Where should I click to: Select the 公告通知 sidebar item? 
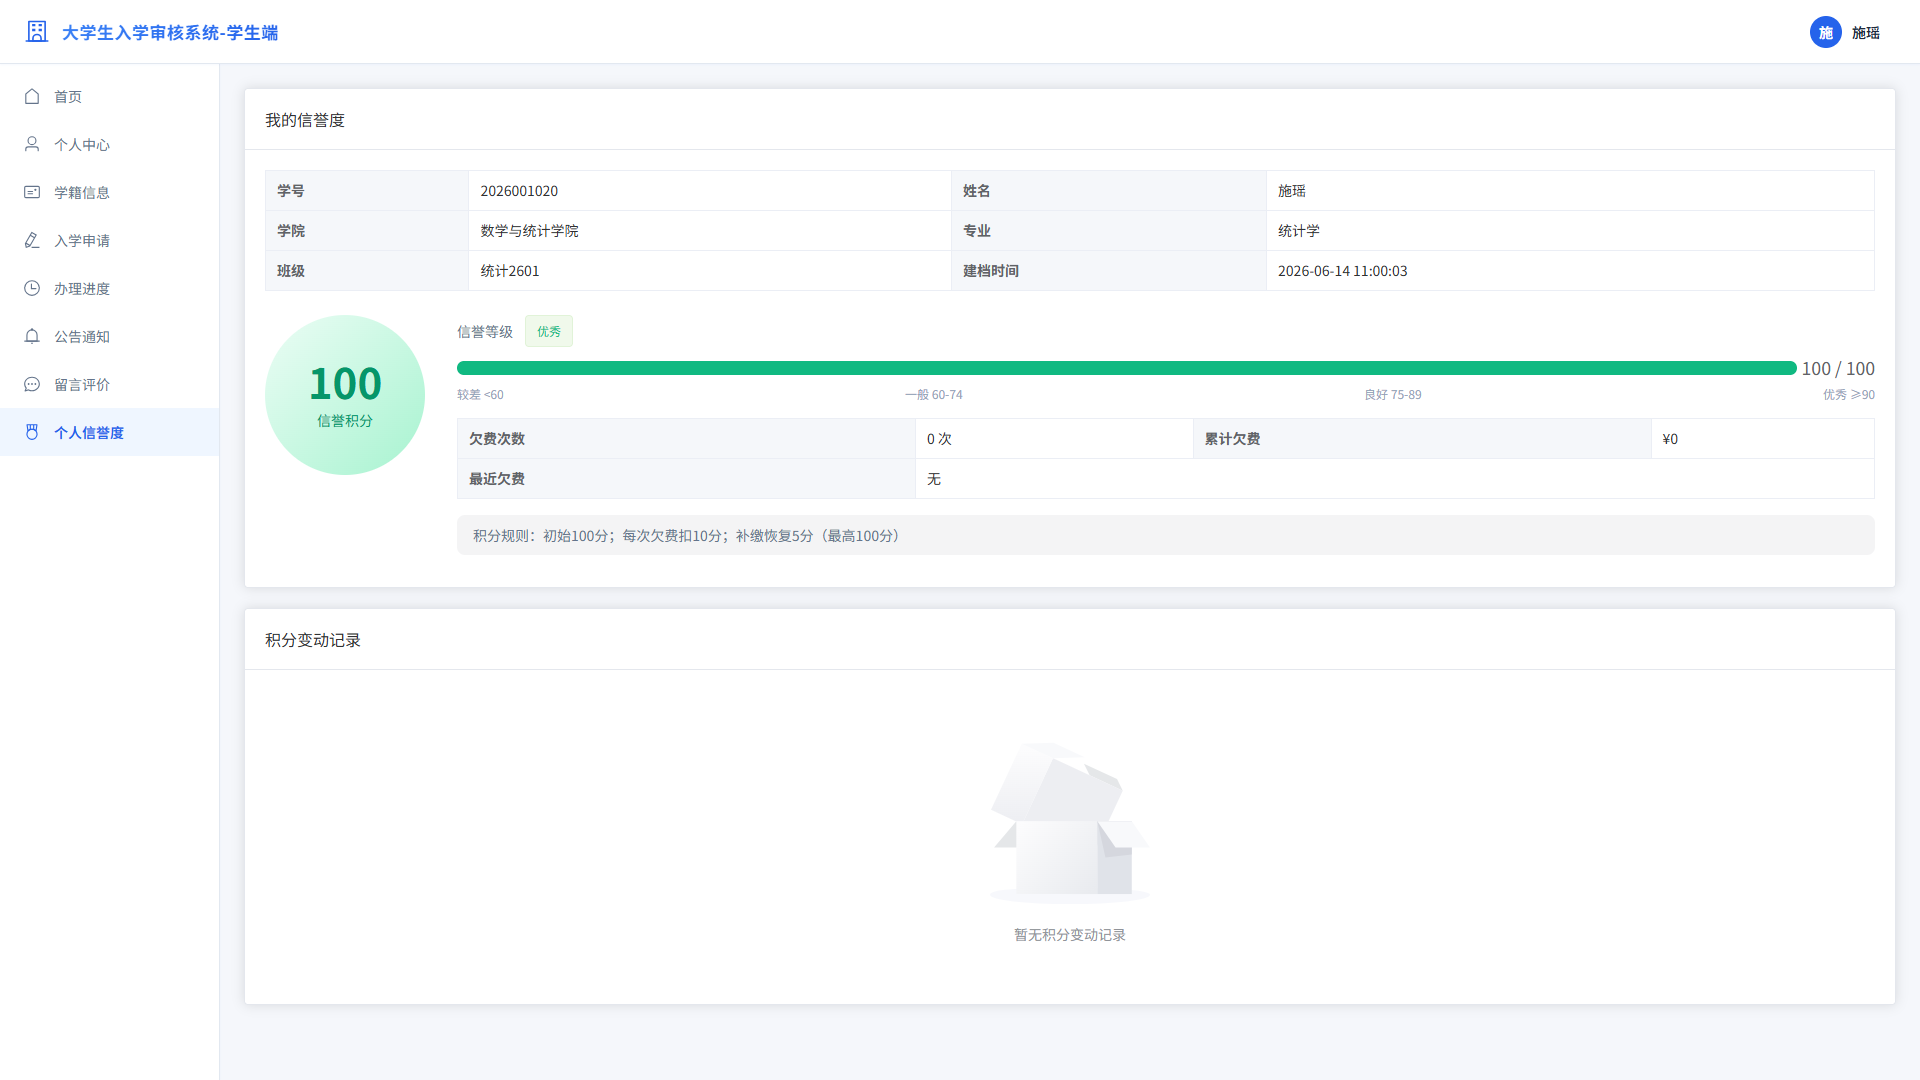tap(110, 336)
